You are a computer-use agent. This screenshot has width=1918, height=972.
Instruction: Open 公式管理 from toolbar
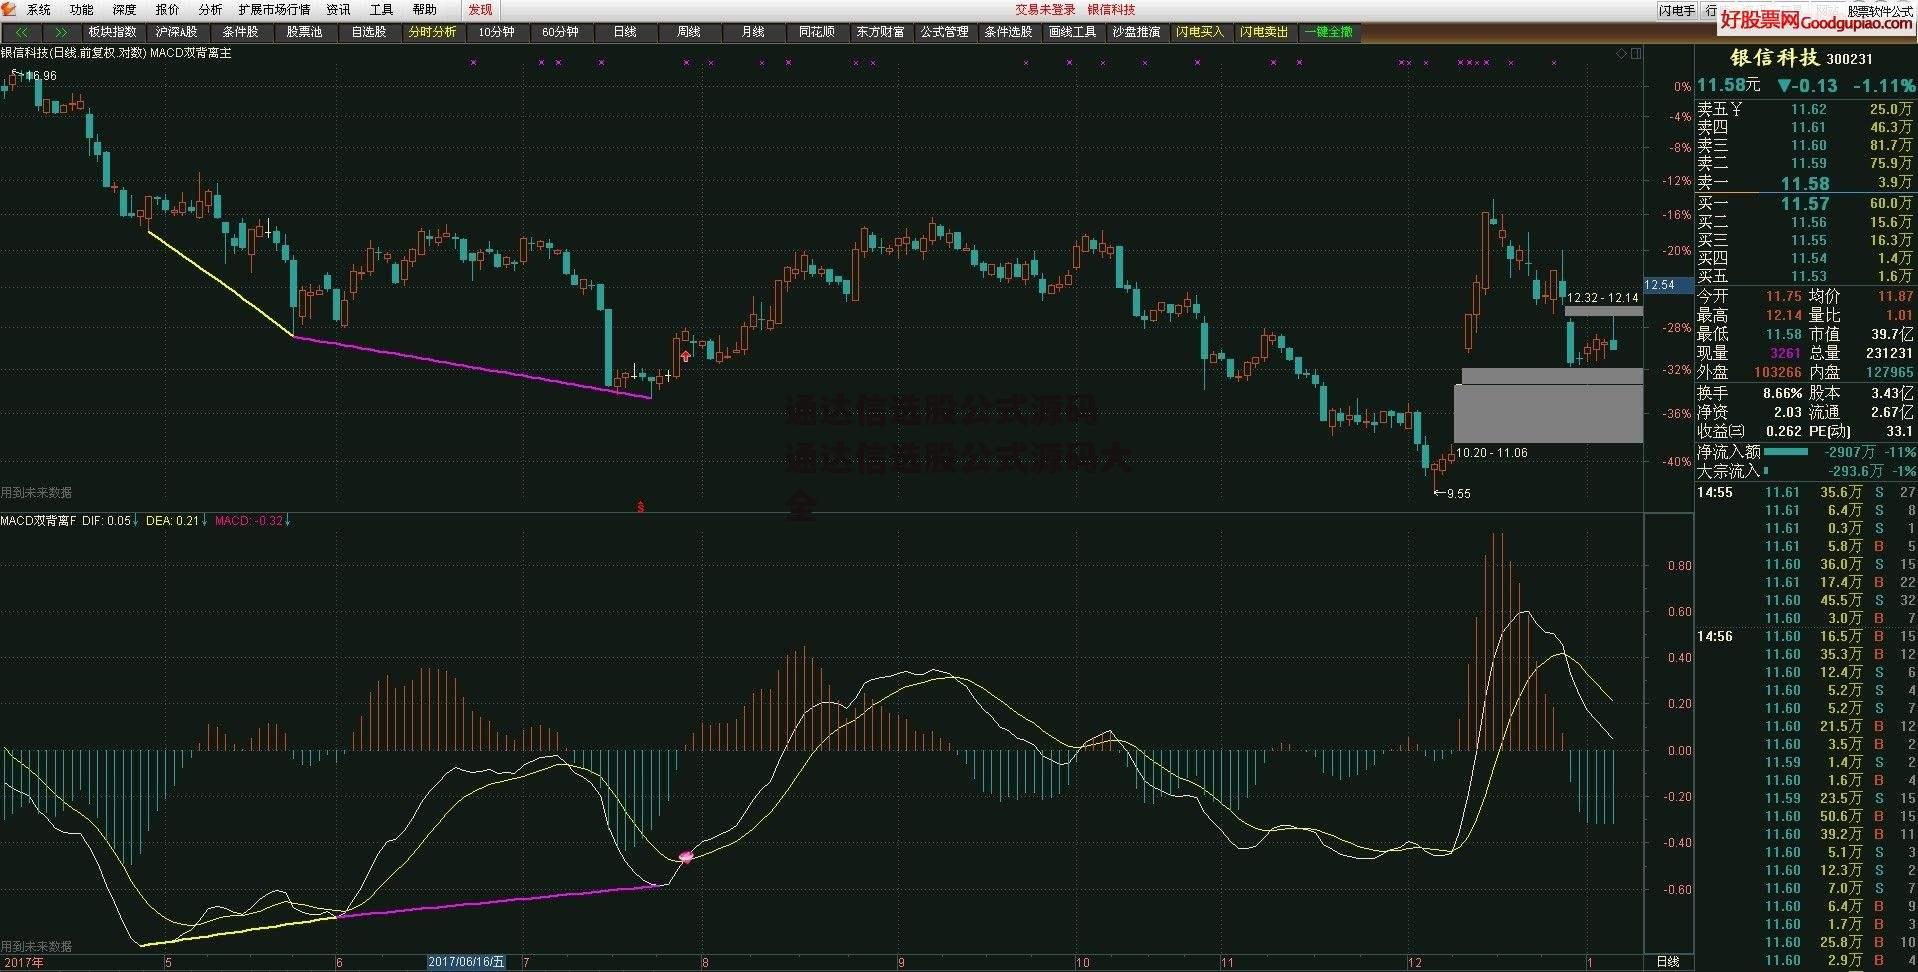tap(944, 32)
